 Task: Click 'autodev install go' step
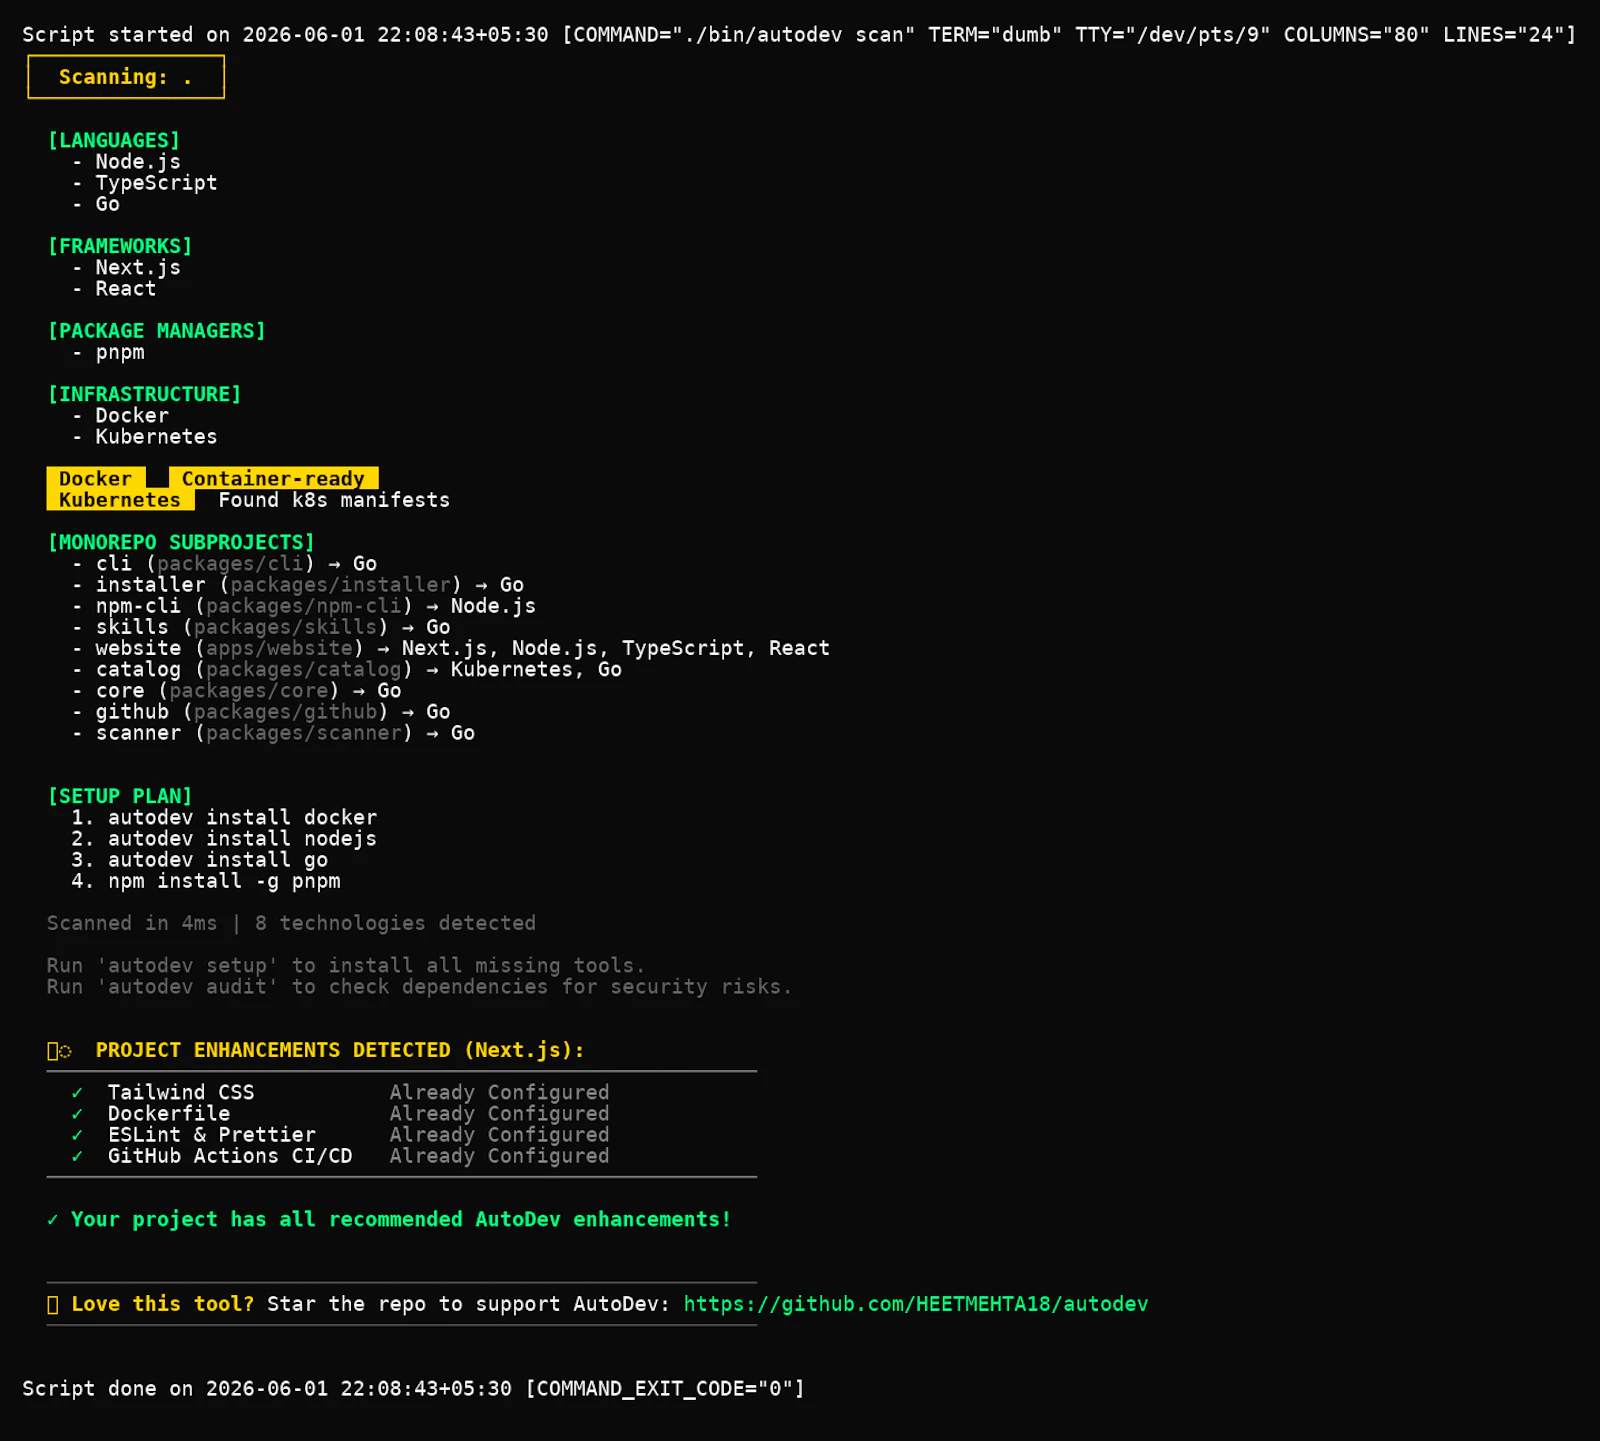click(x=218, y=860)
